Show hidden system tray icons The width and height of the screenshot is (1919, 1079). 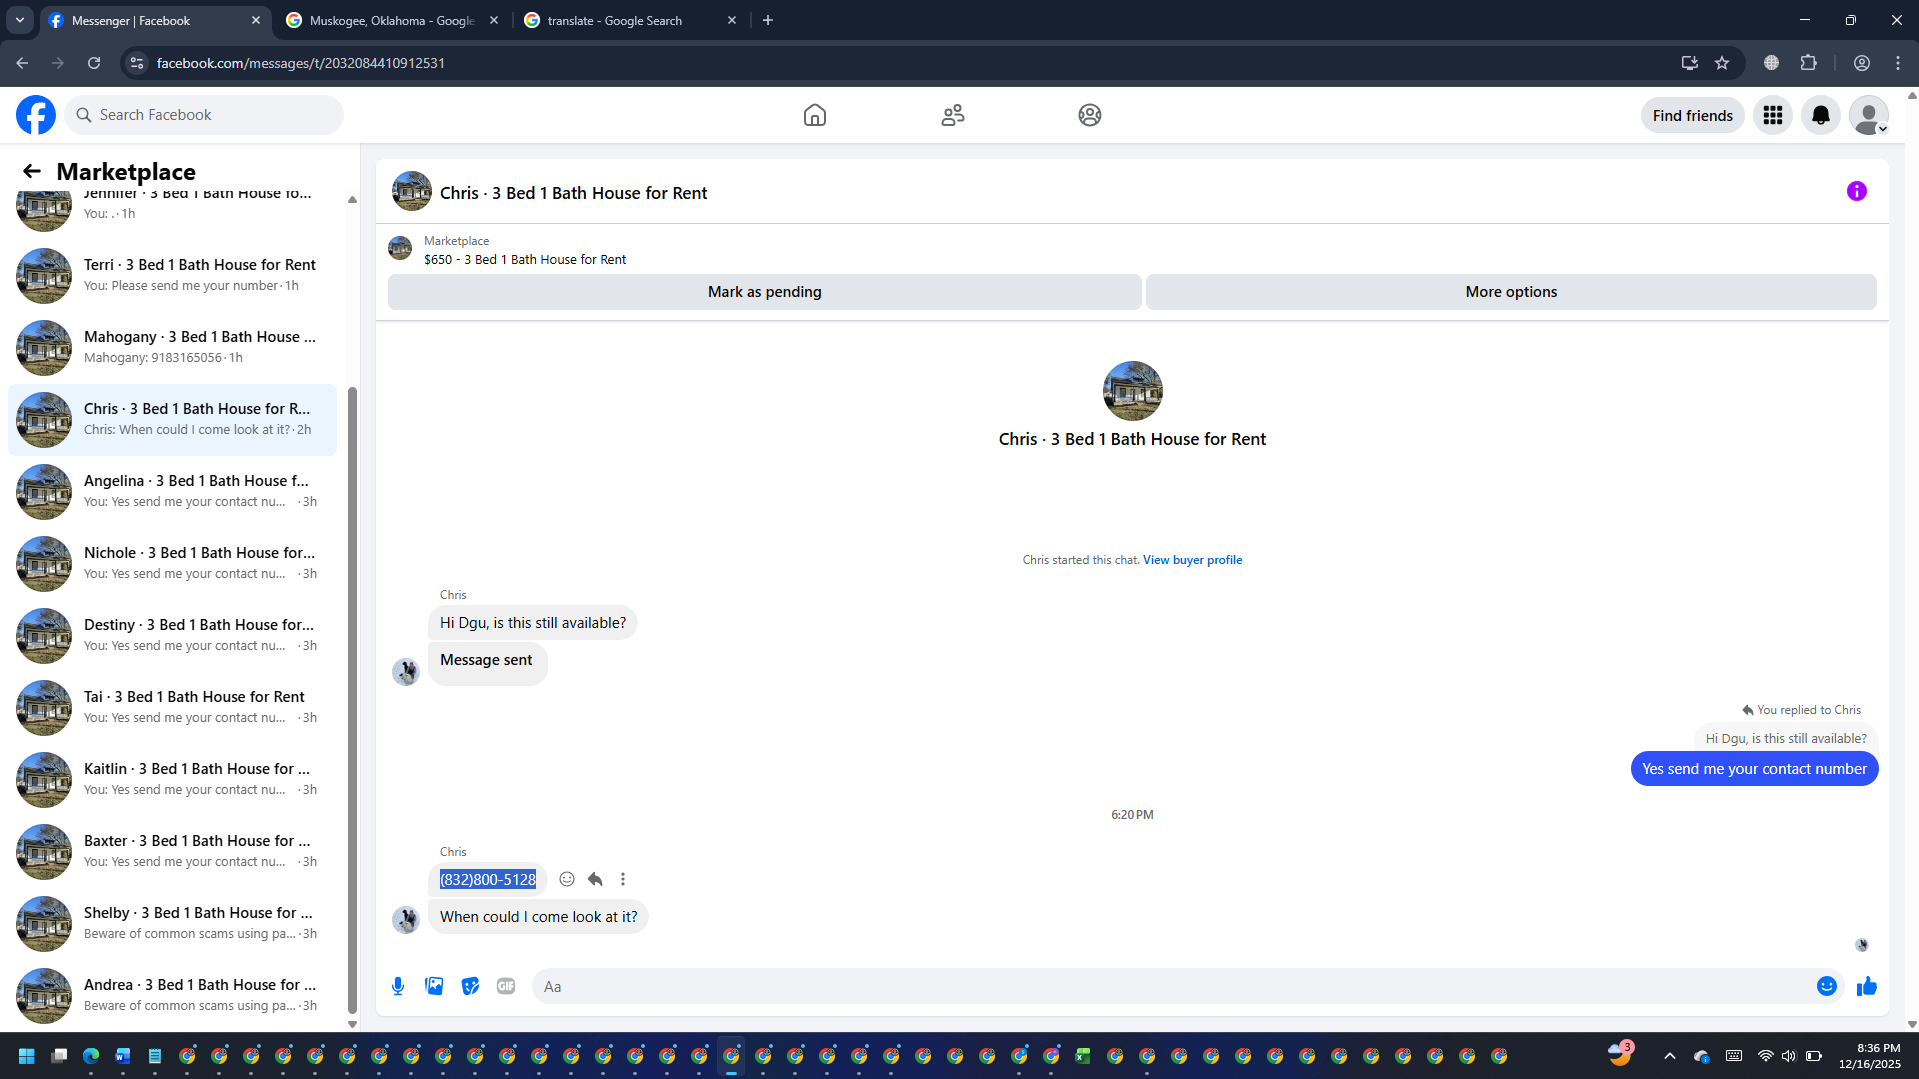1670,1056
